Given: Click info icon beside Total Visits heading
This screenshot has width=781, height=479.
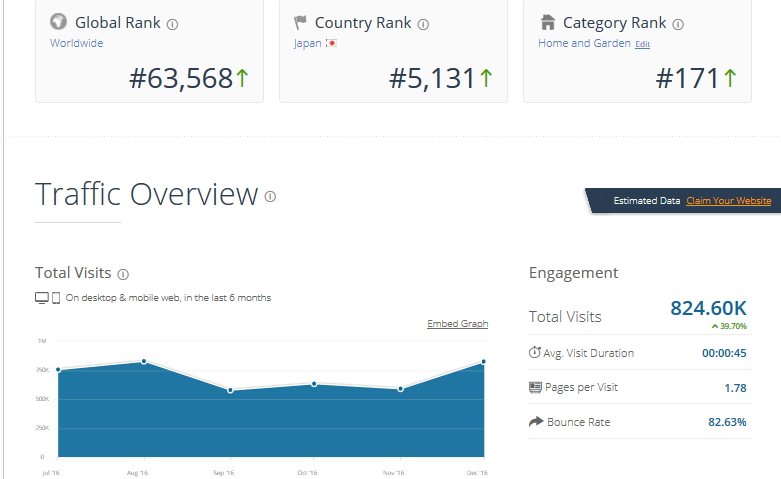Looking at the screenshot, I should tap(123, 274).
